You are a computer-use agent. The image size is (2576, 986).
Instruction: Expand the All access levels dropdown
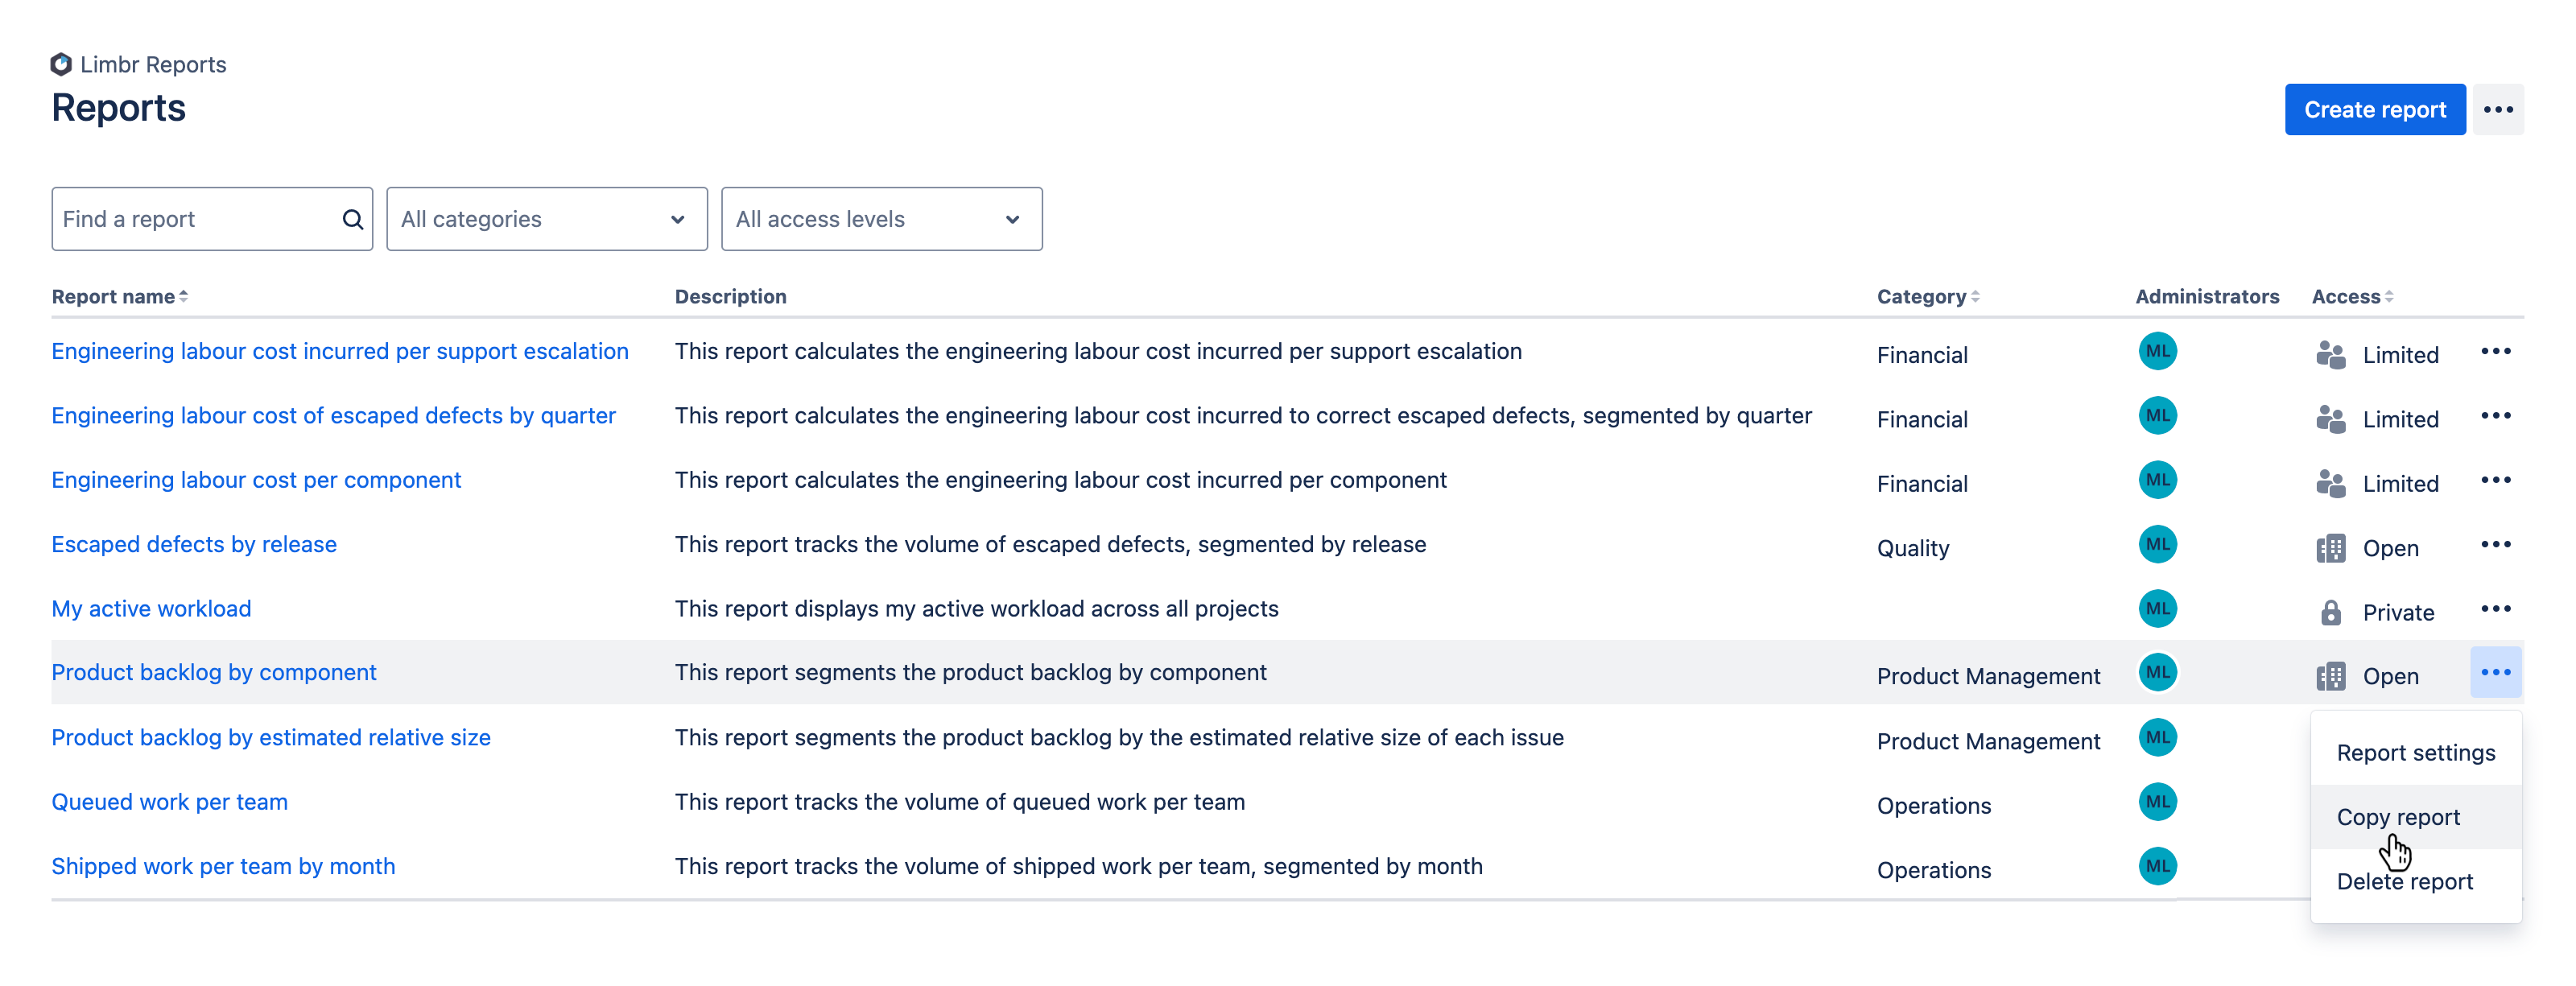[881, 219]
